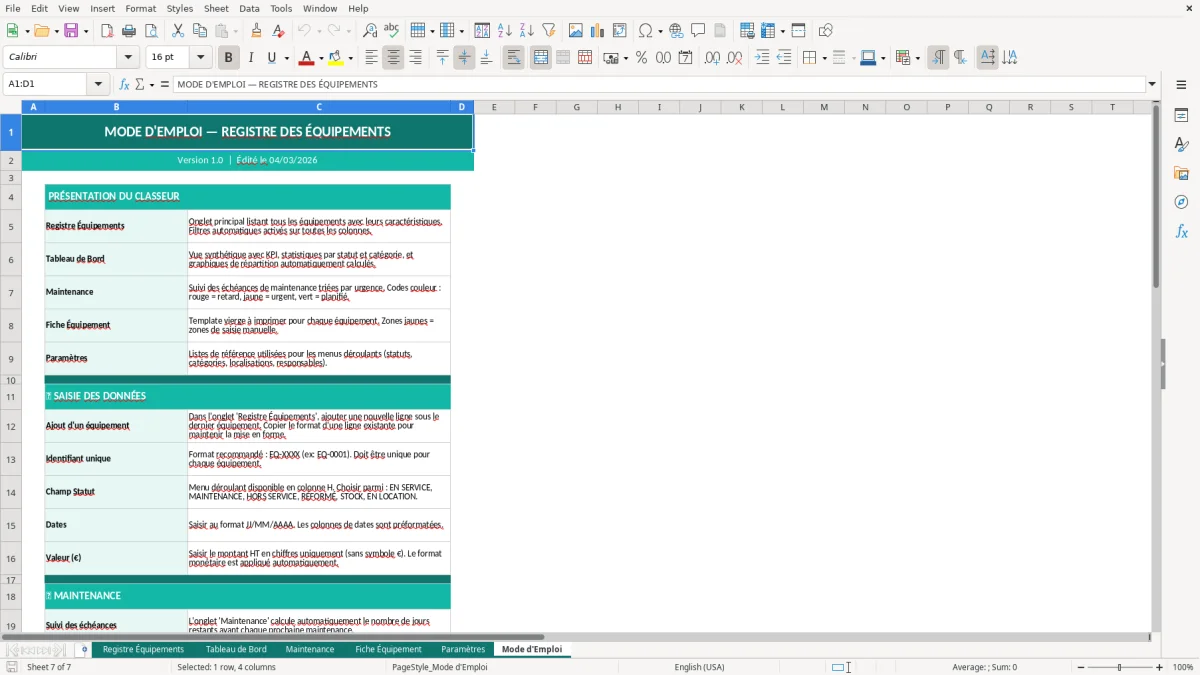Click the Font Color red swatch
Image resolution: width=1200 pixels, height=675 pixels.
pos(307,58)
